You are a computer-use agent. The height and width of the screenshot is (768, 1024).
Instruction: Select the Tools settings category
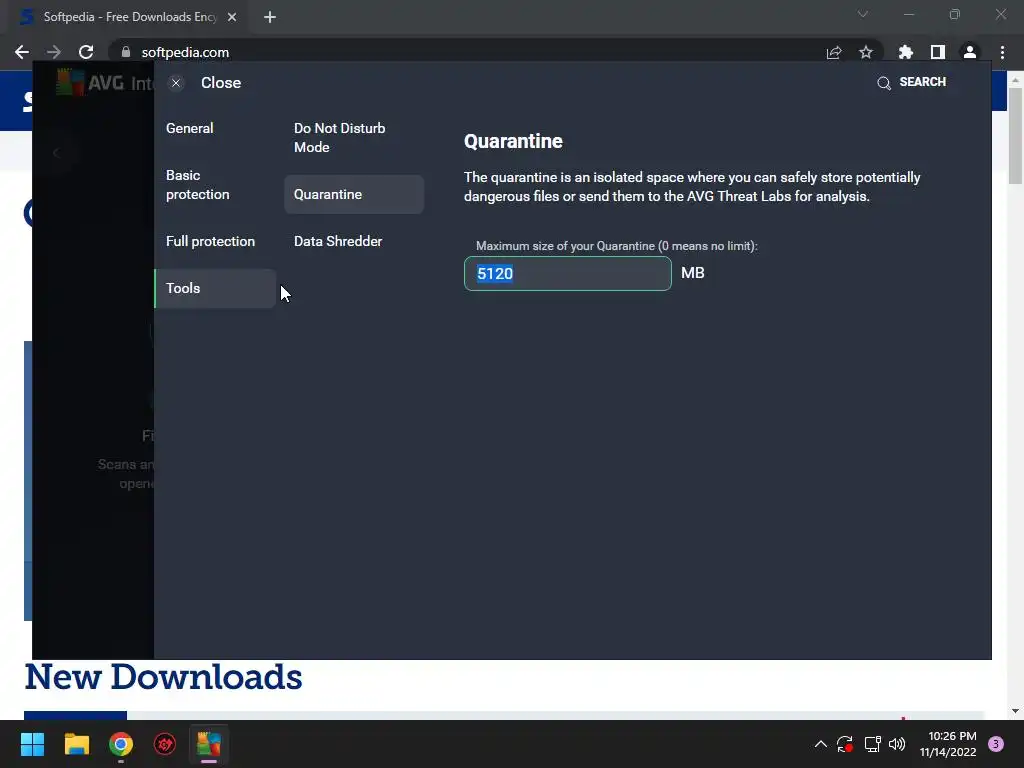215,288
